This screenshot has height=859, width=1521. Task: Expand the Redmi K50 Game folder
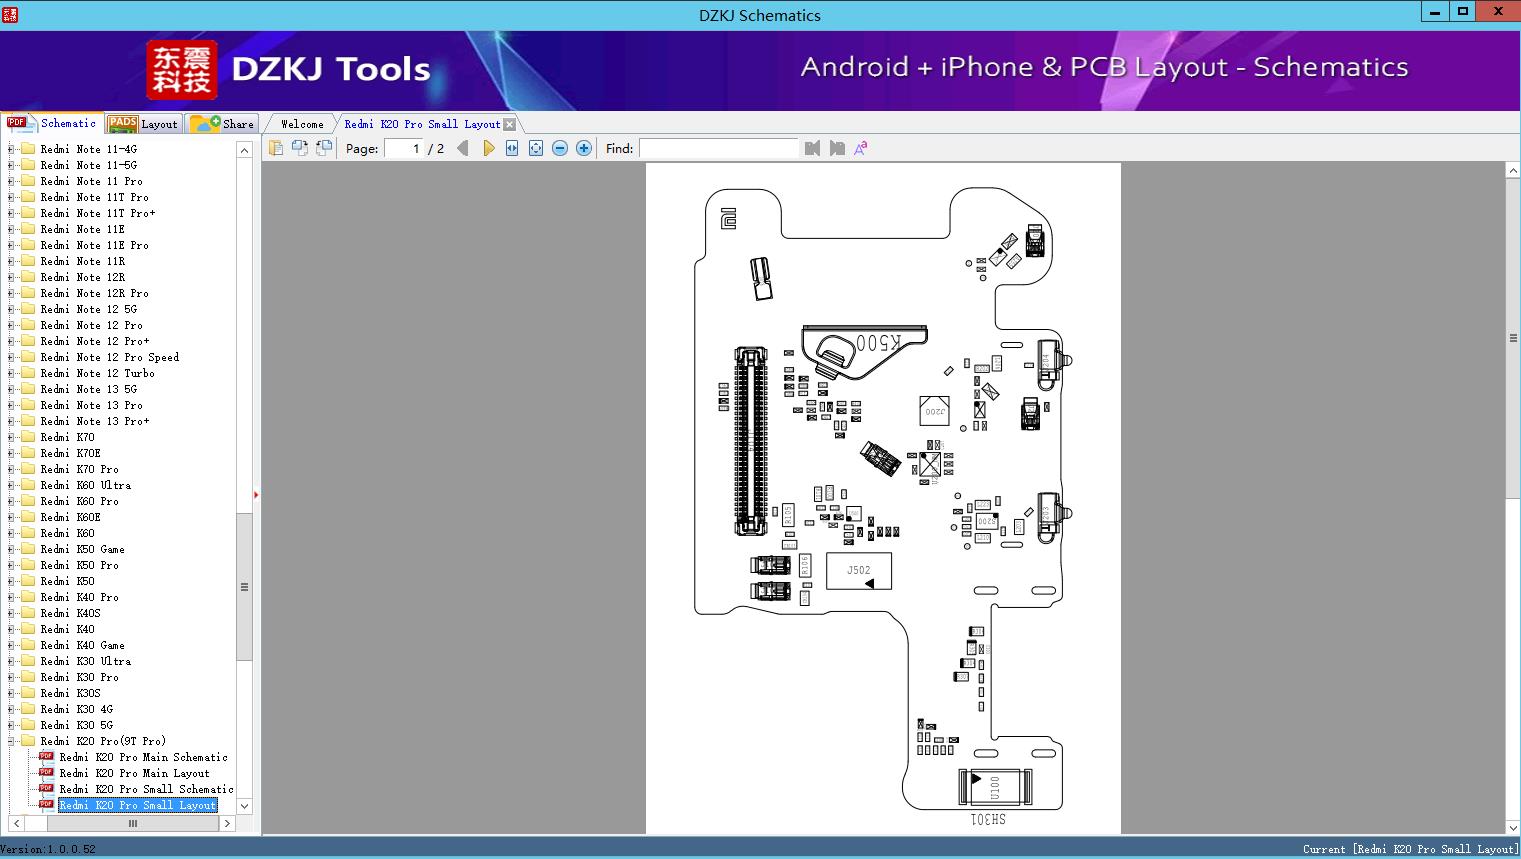[x=11, y=549]
